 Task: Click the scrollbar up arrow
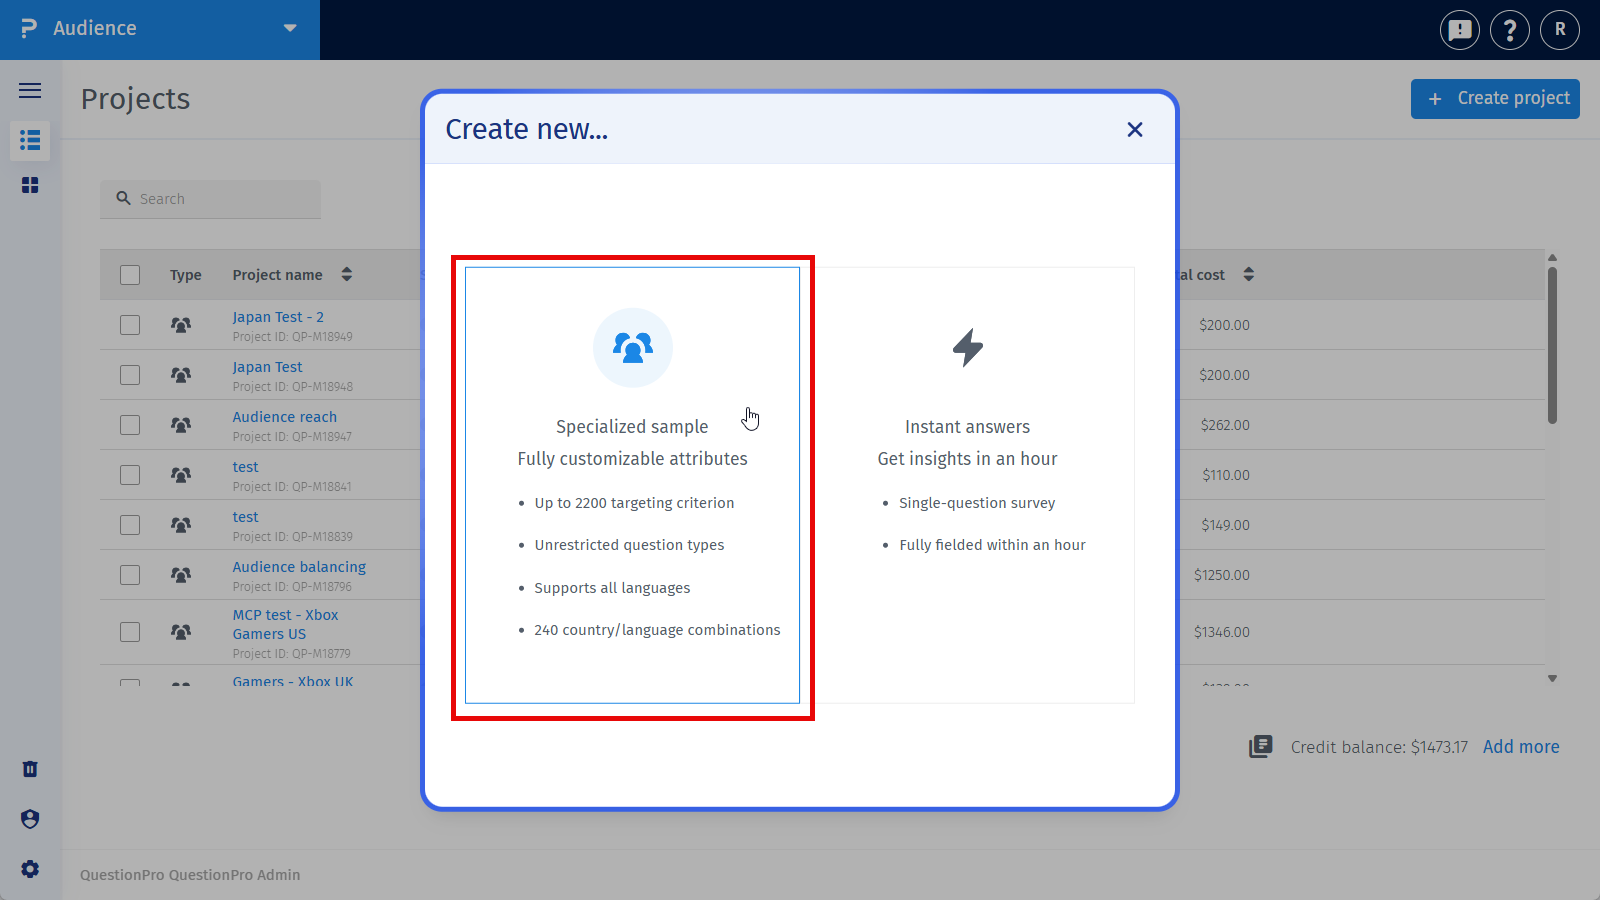pos(1552,257)
